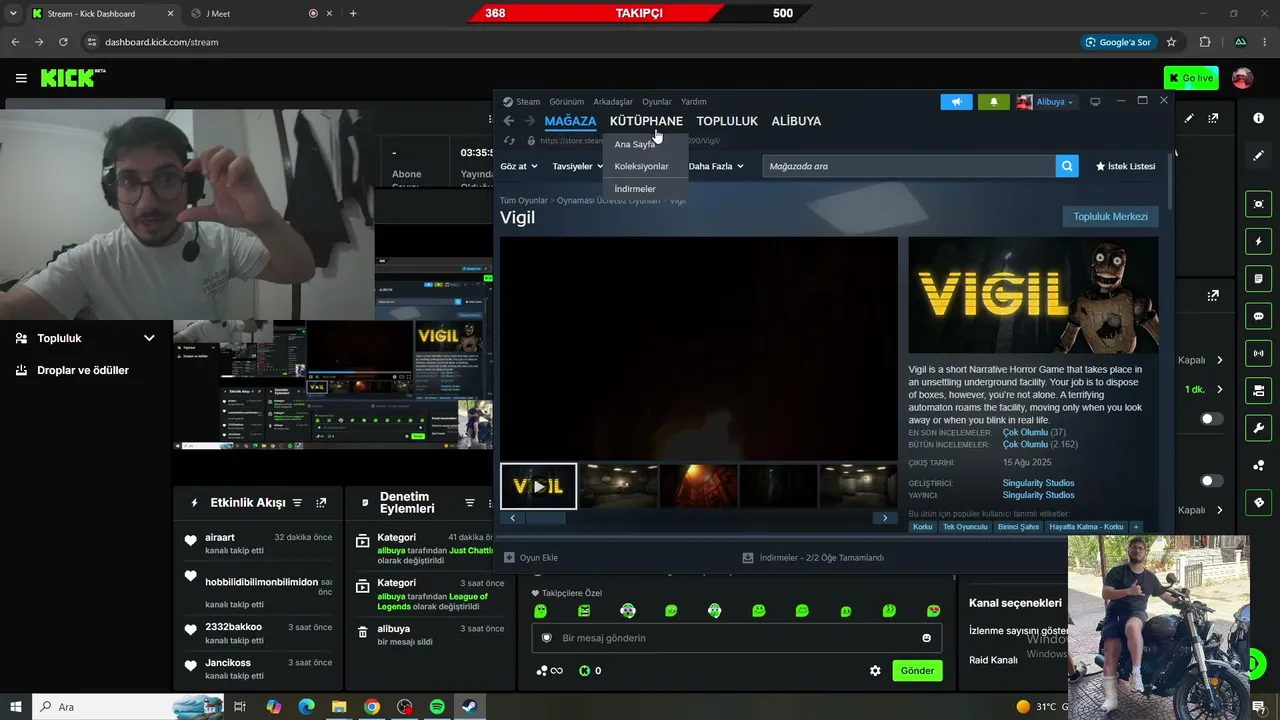
Task: Click the pencil edit icon in Kick sidebar
Action: 1259,156
